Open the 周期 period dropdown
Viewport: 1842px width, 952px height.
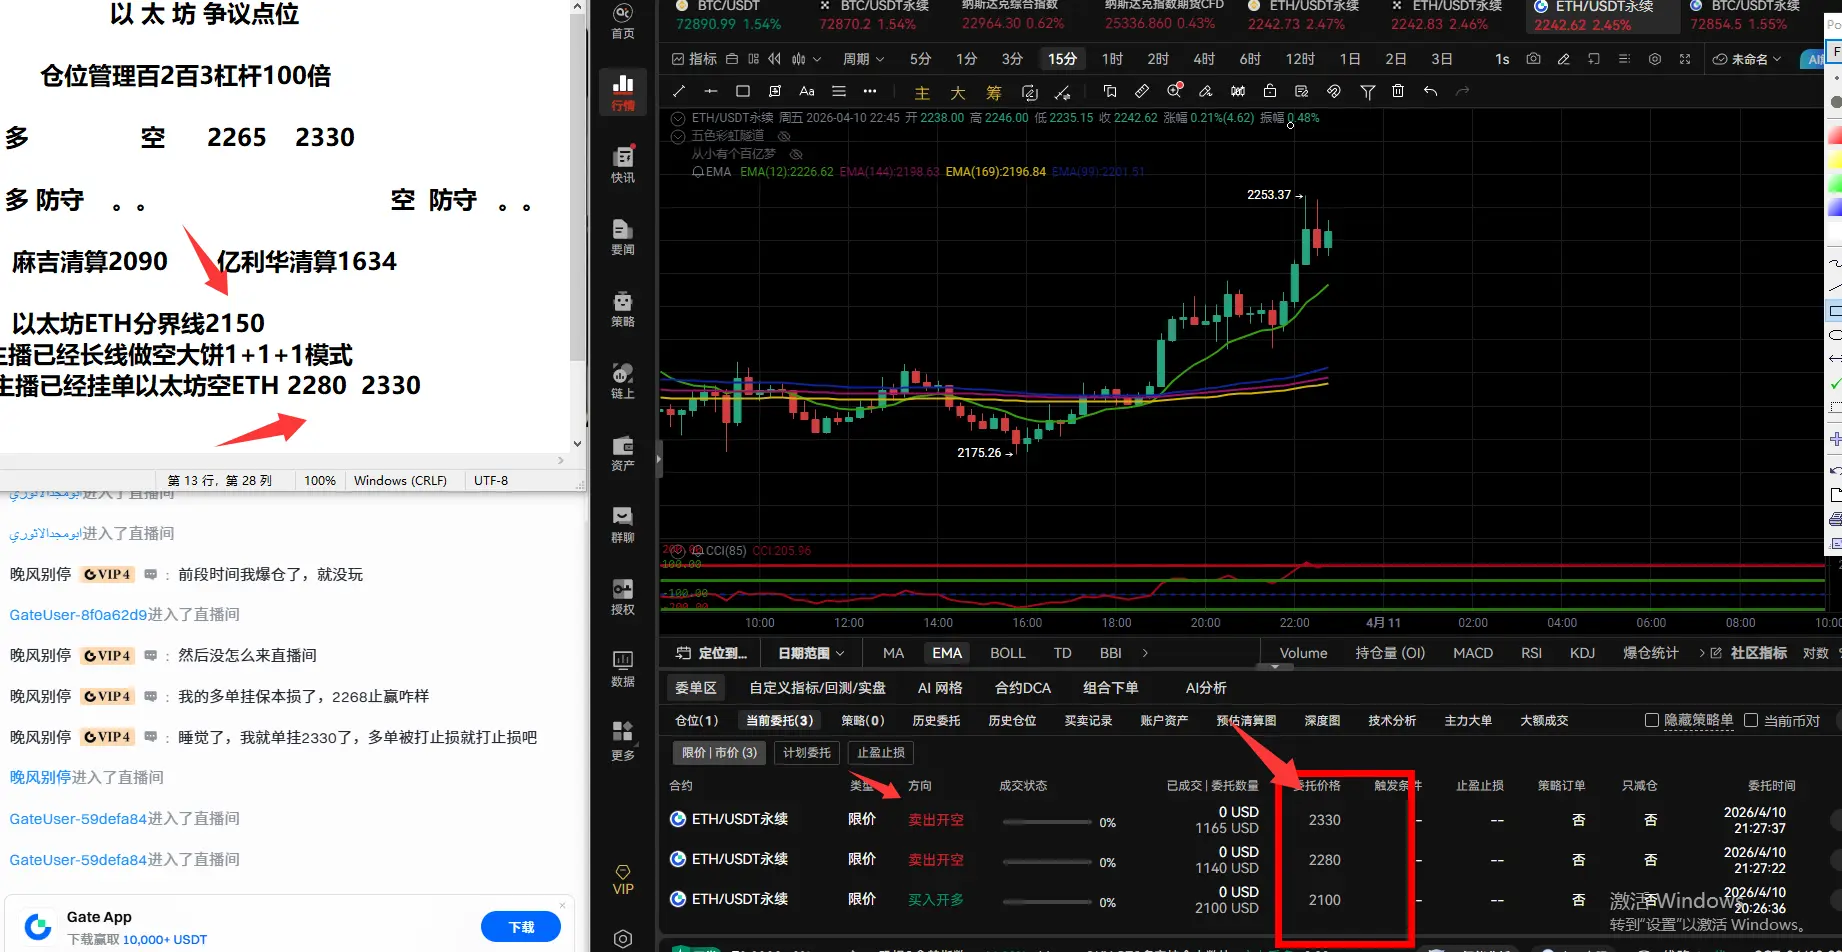click(863, 59)
